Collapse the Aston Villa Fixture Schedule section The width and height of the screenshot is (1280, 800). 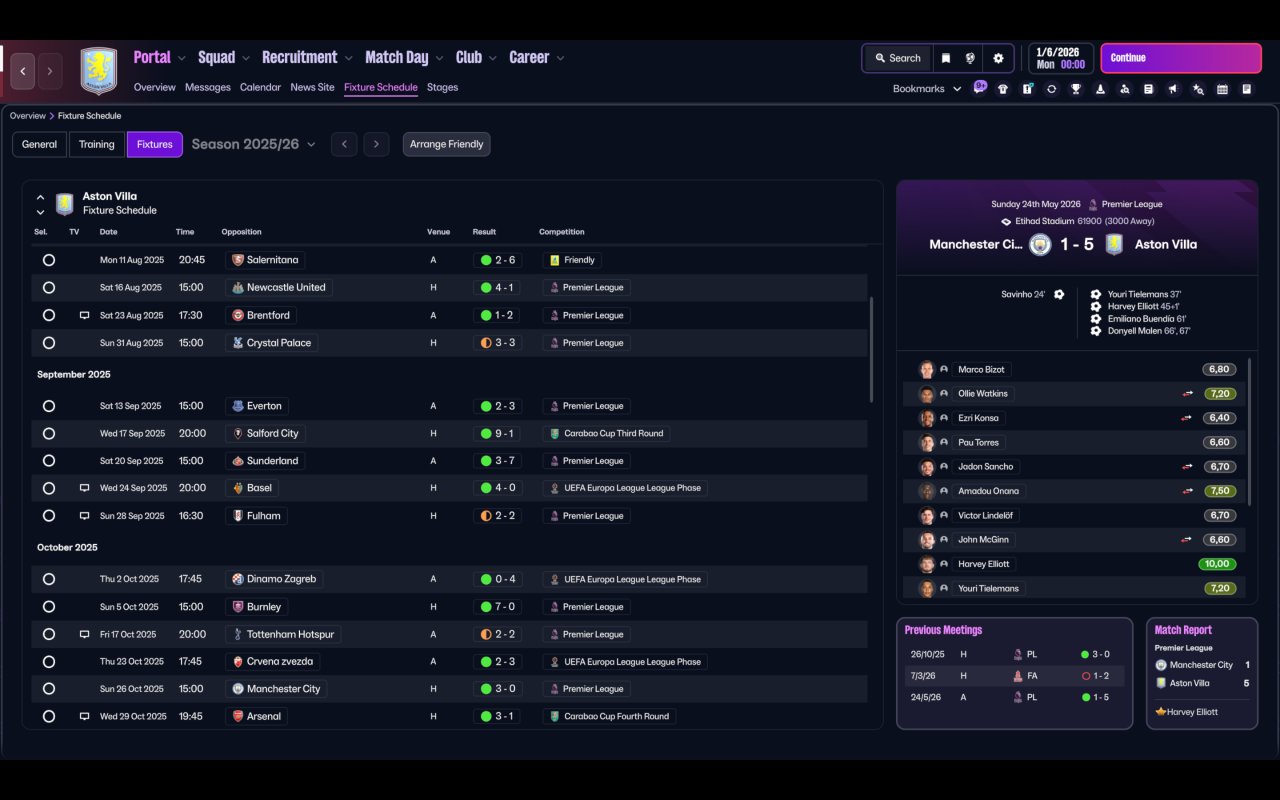[41, 197]
